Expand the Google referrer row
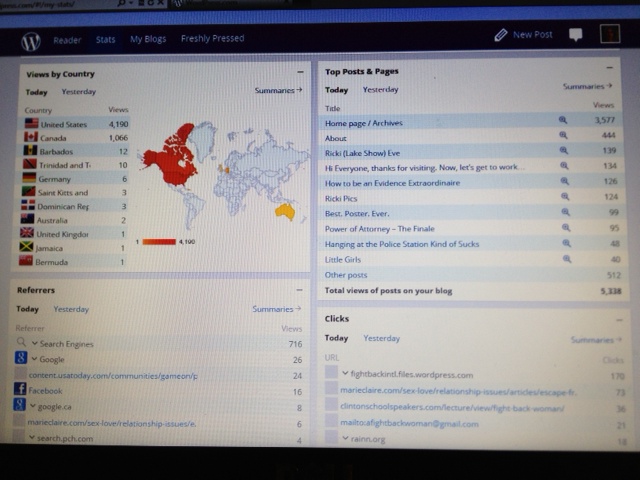Screen dimensions: 640x480 click(x=34, y=358)
